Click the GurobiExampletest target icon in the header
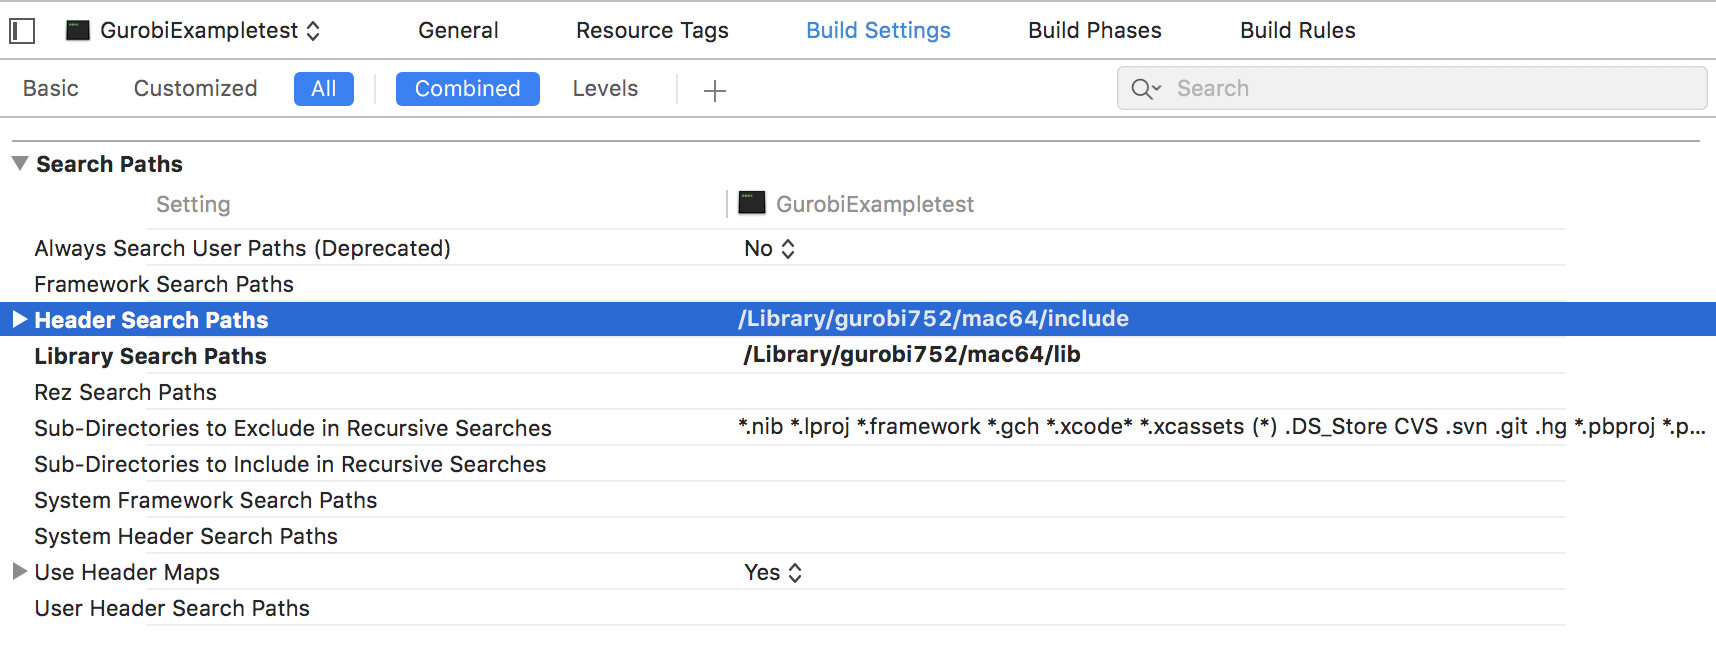Viewport: 1716px width, 660px height. (x=78, y=31)
